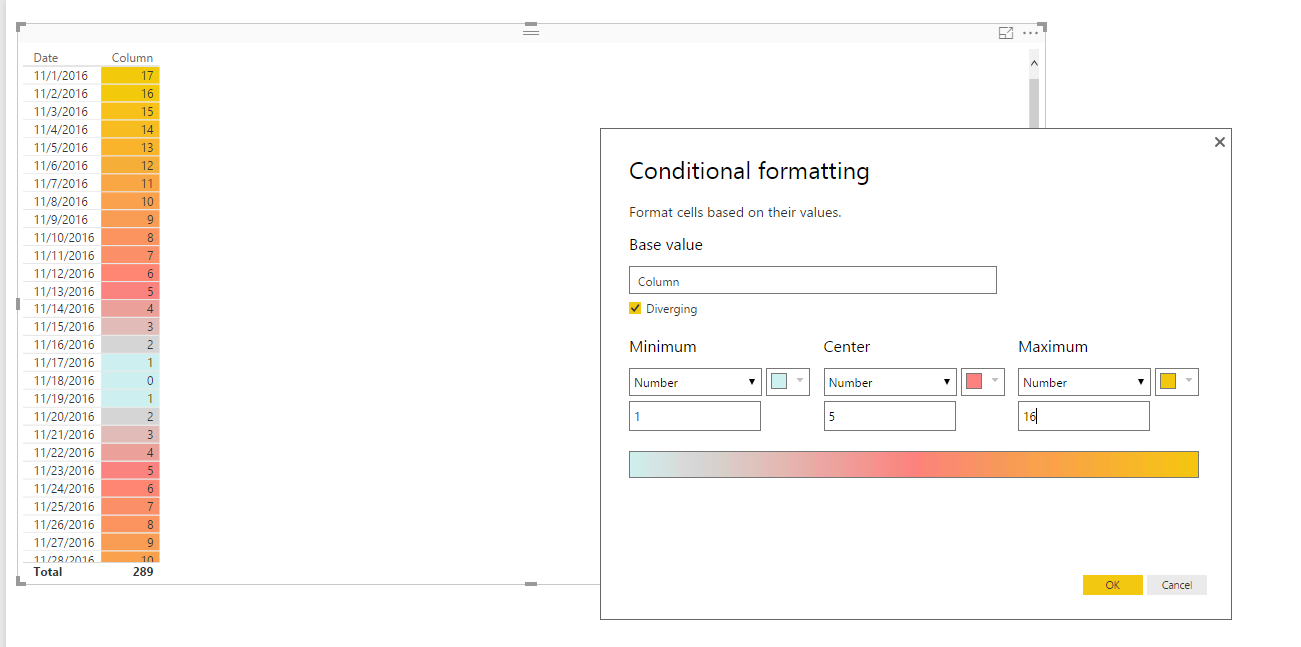Open the Maximum type Number dropdown
1301x647 pixels.
[1084, 382]
